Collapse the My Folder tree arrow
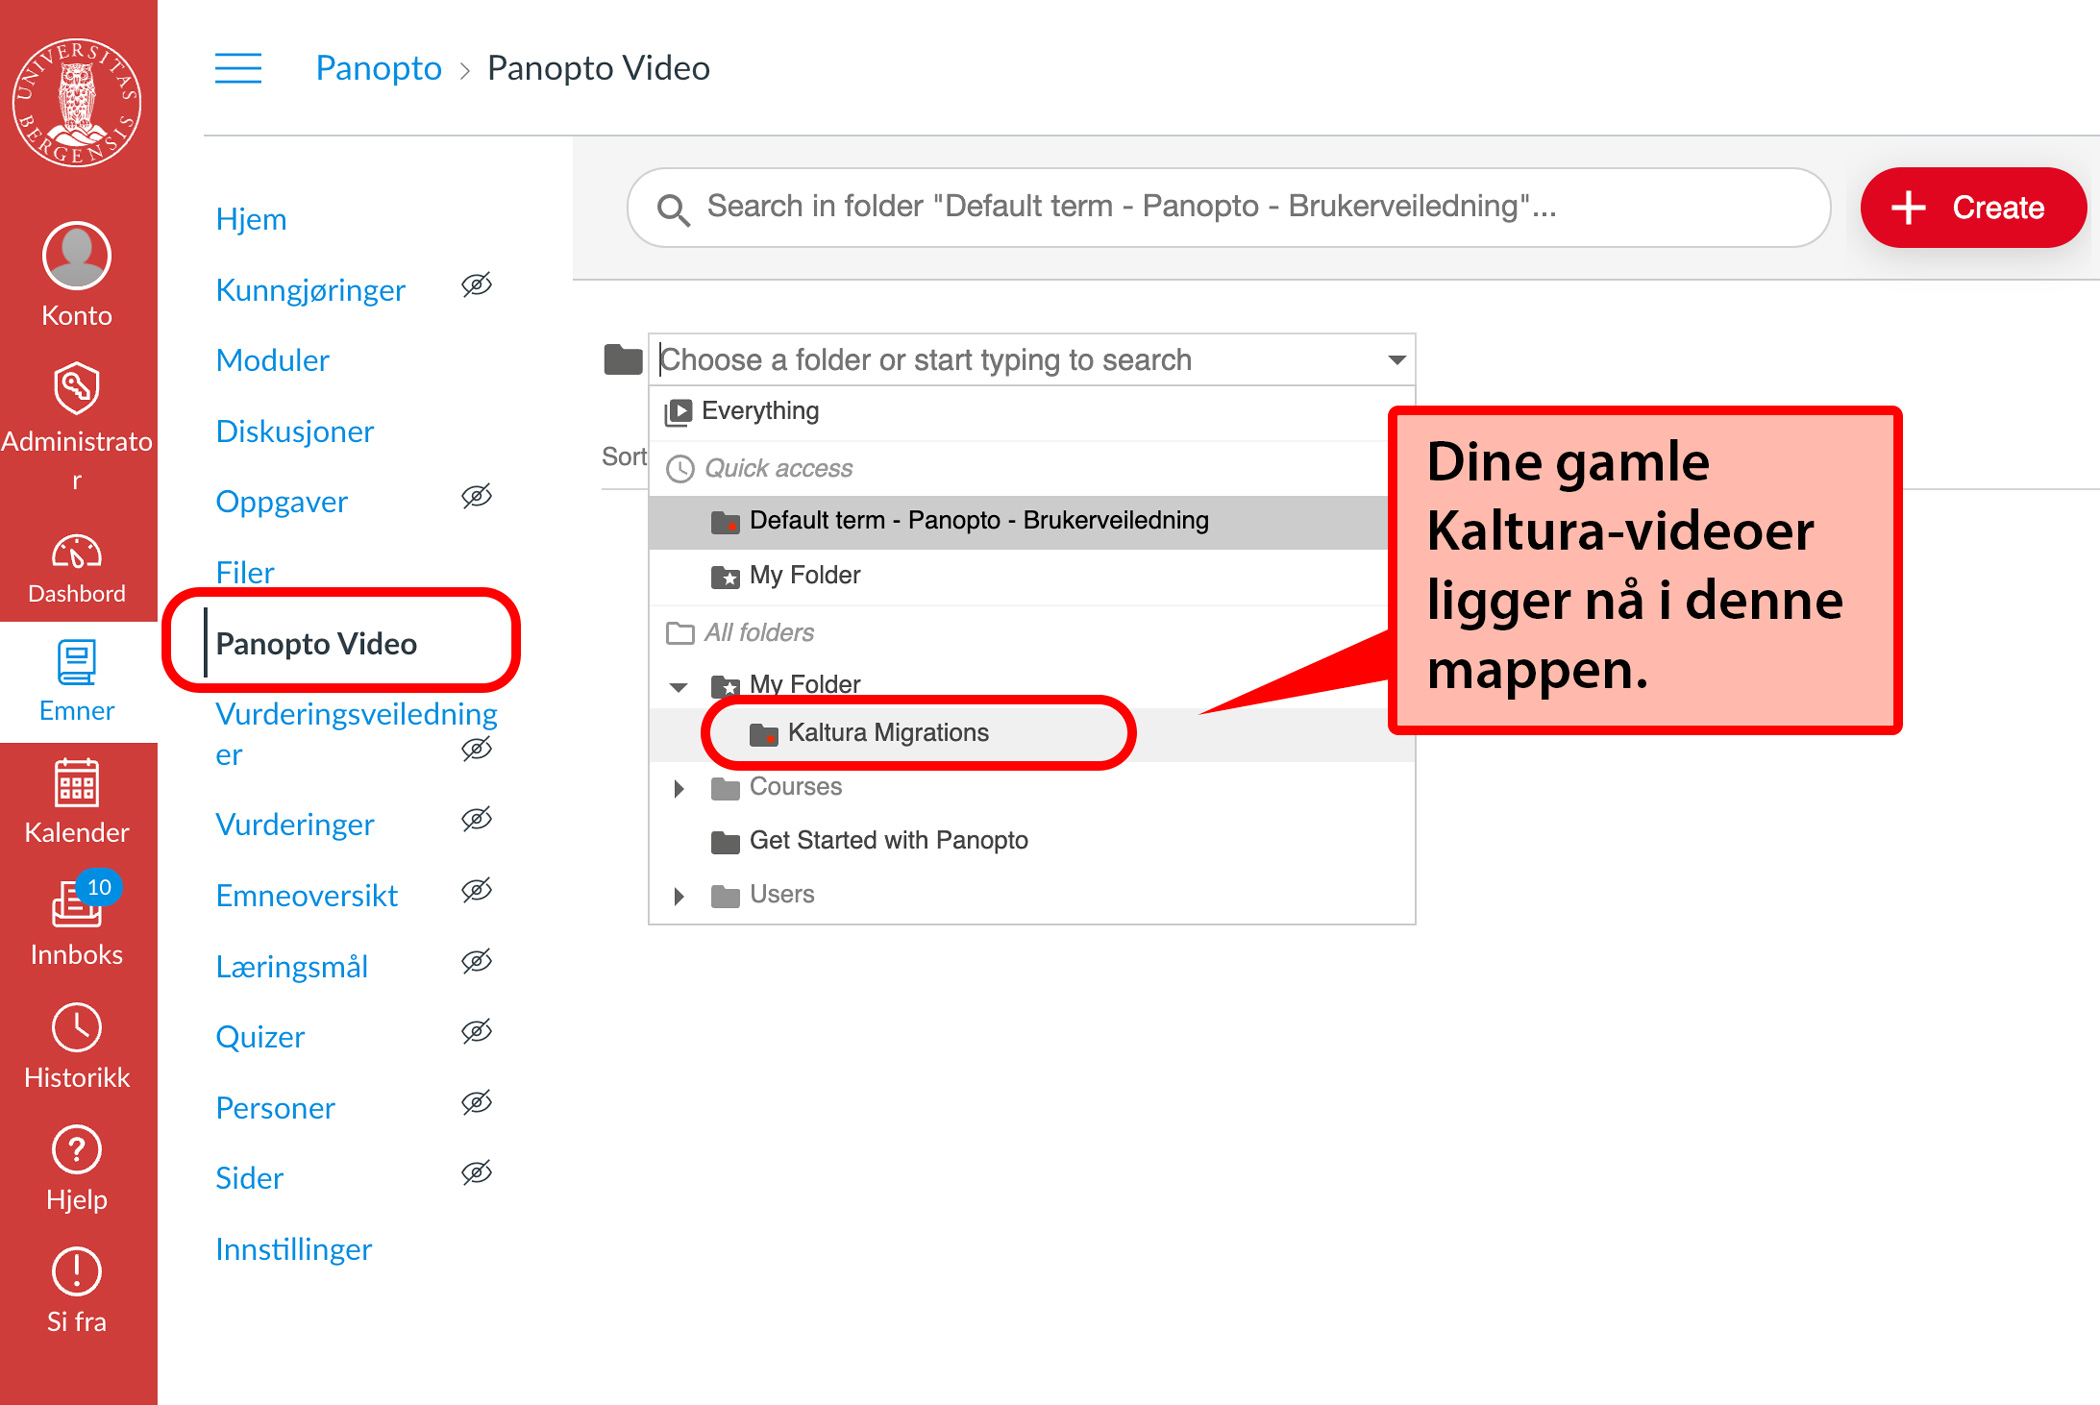 click(x=679, y=686)
